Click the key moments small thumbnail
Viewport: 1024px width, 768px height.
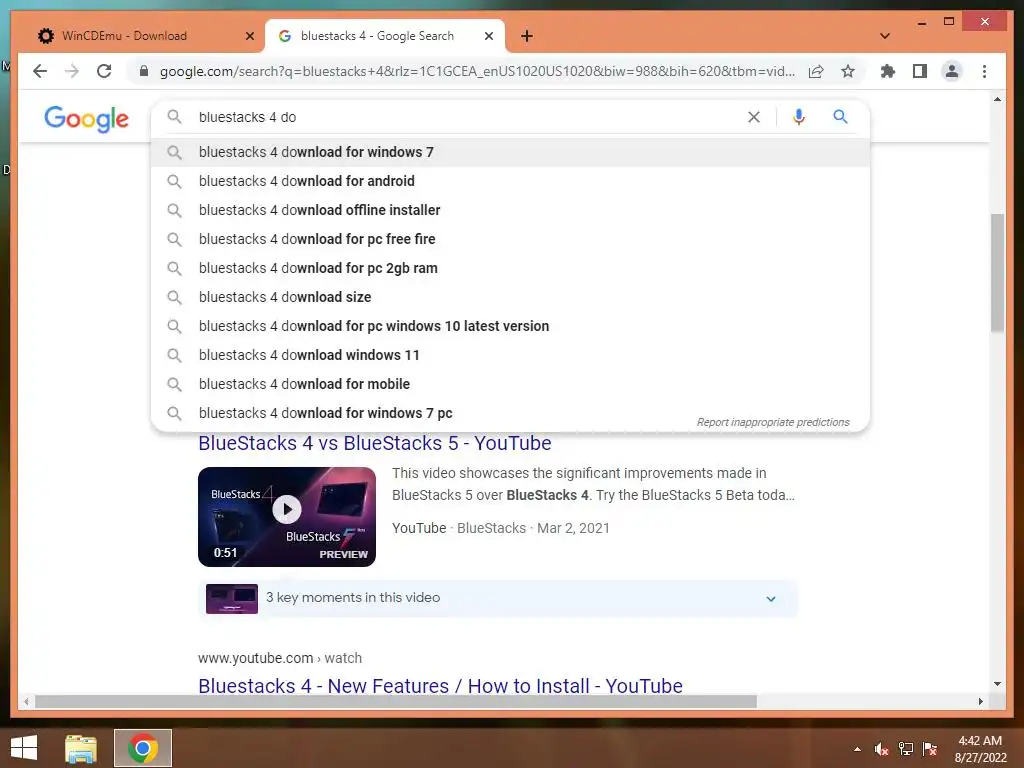232,598
